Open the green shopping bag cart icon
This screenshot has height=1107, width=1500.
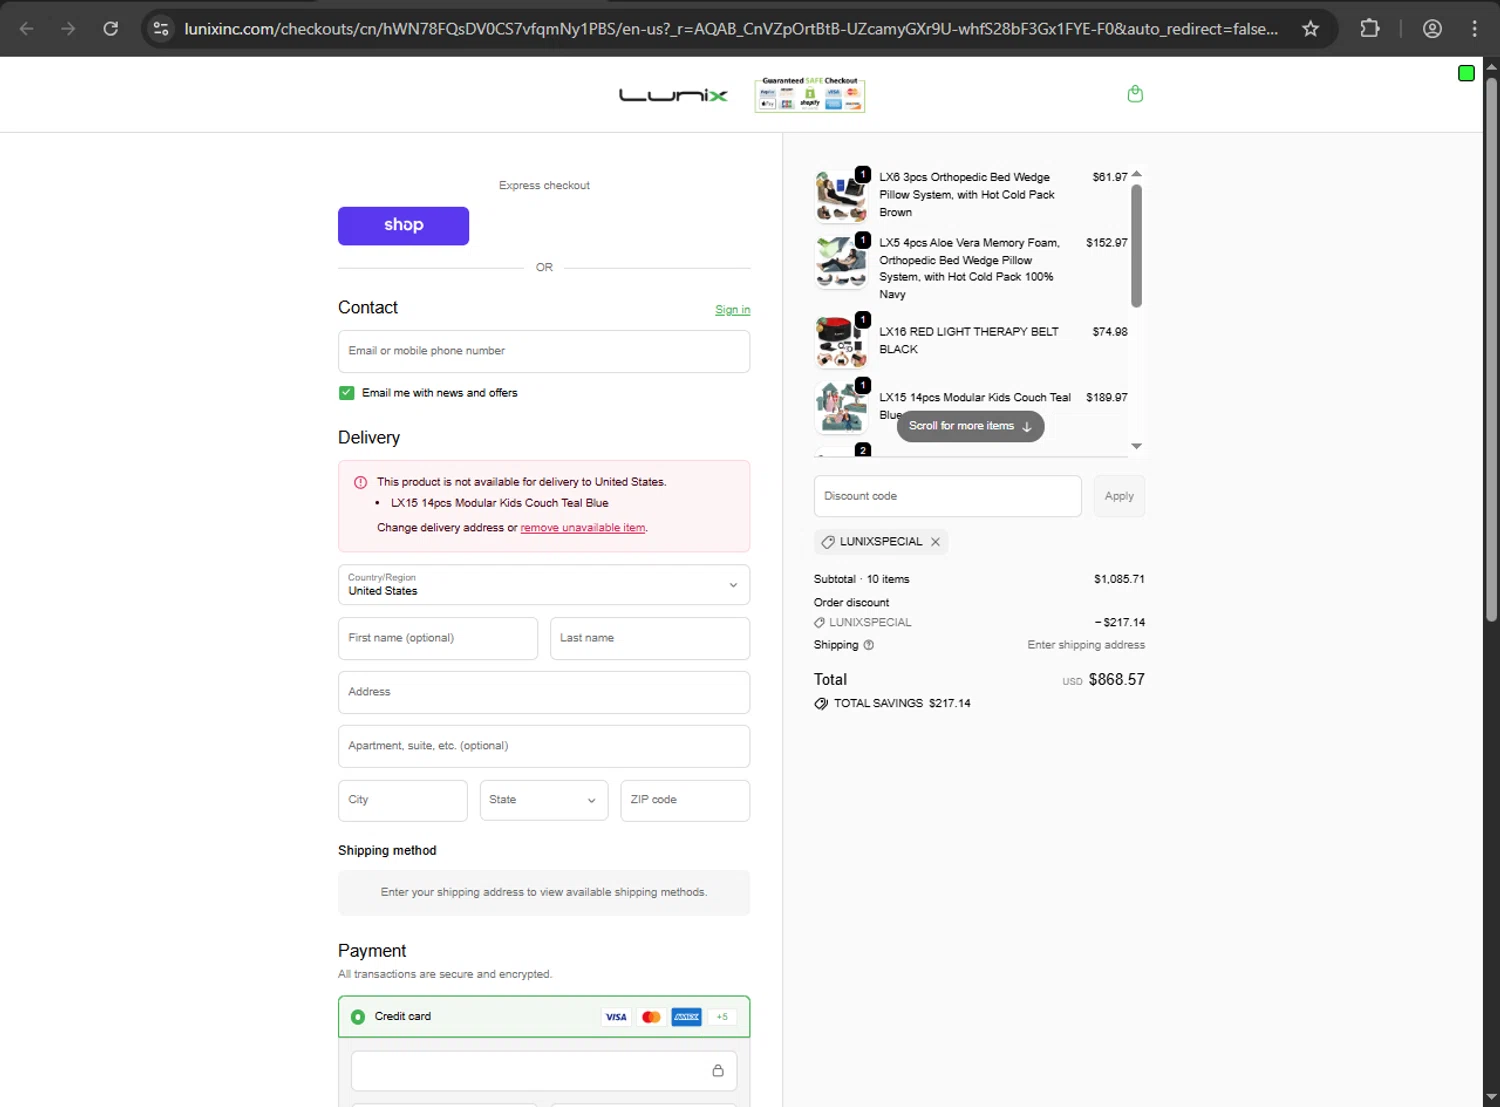click(1135, 94)
